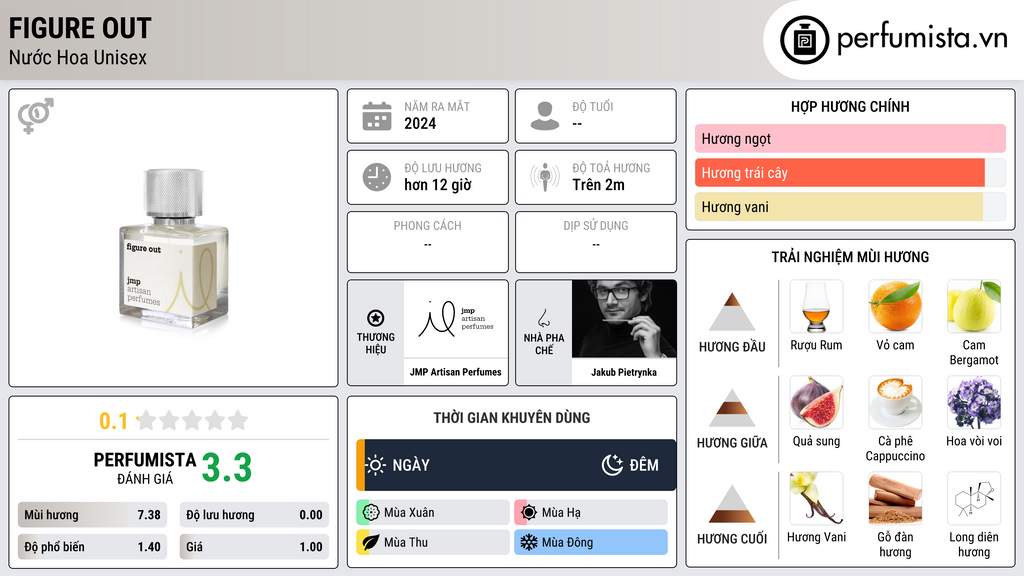
Task: Click the perfumista.vn bottle logo icon
Action: tap(804, 40)
